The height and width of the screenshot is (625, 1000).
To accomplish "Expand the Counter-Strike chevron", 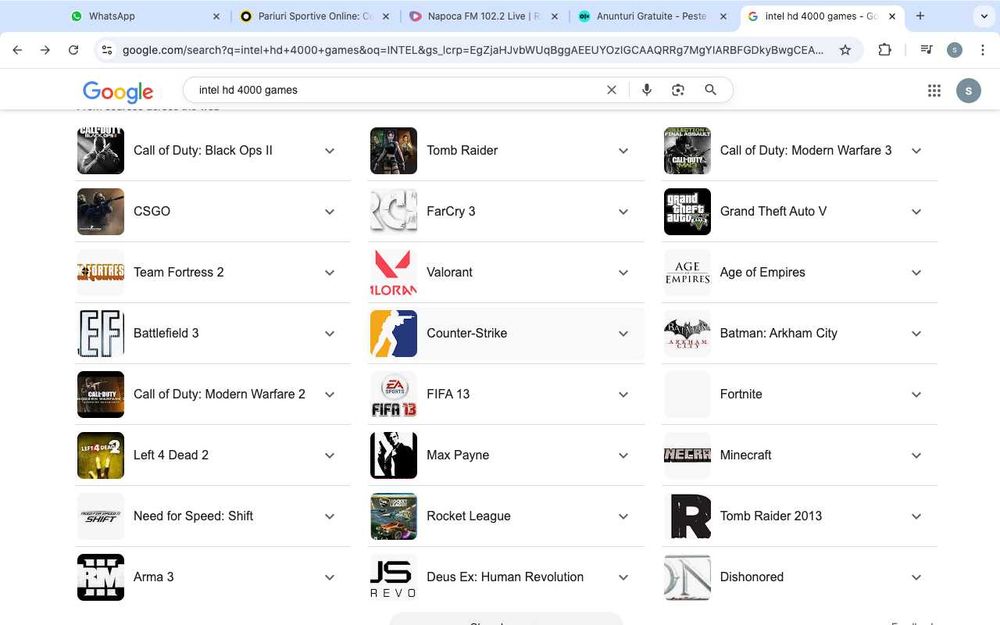I will pyautogui.click(x=623, y=334).
